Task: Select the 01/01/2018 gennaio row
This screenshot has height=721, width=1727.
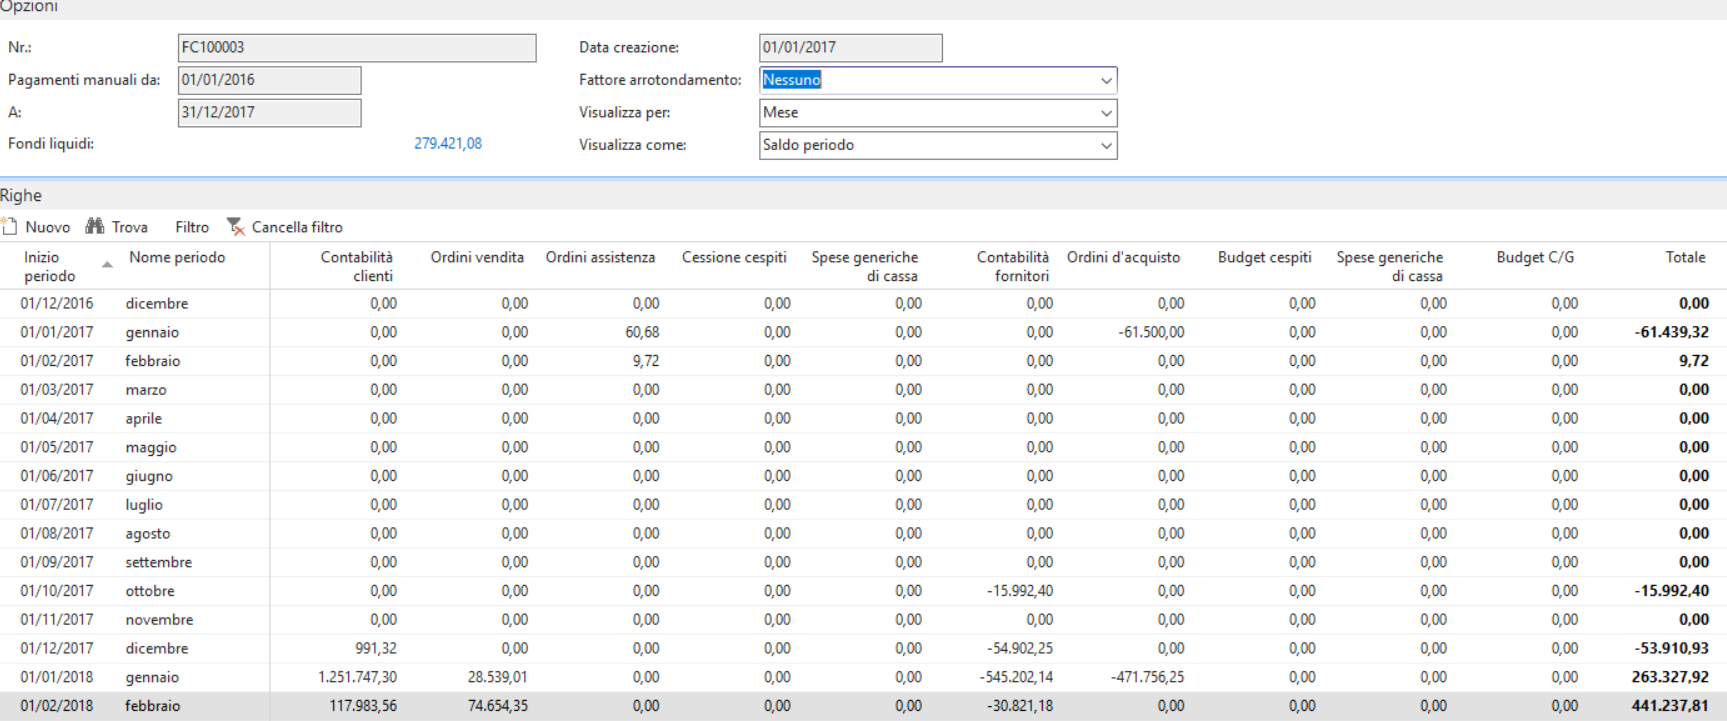Action: pos(863,677)
